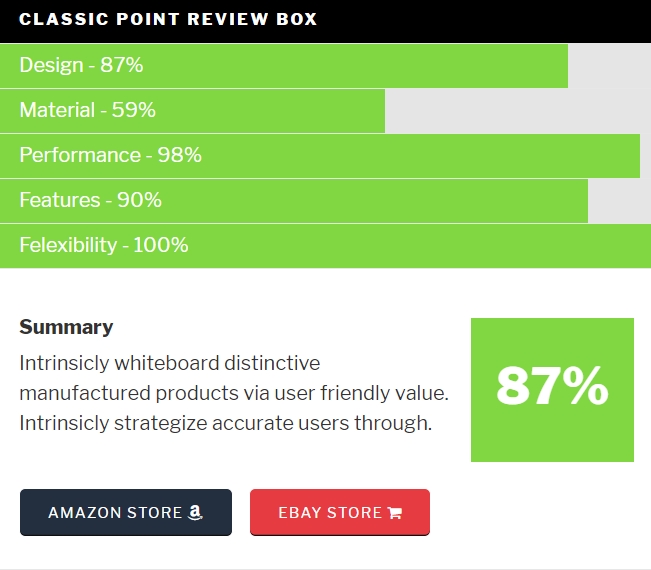The width and height of the screenshot is (651, 570).
Task: Click the "Performance - 98%" label text
Action: point(110,155)
